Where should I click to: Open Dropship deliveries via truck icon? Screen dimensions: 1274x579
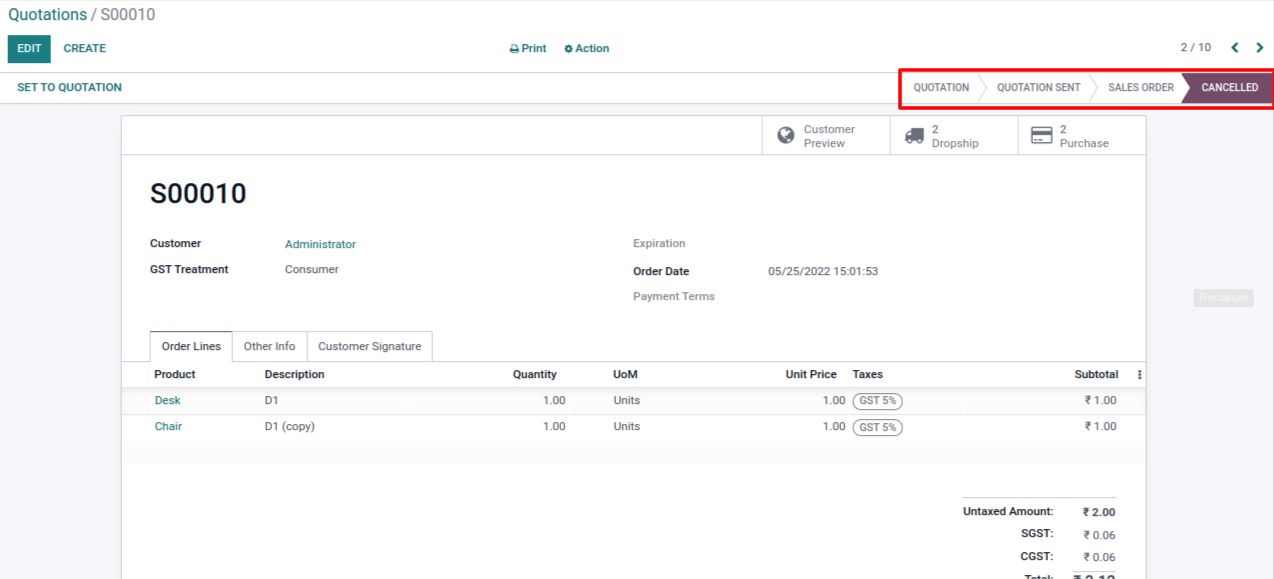coord(914,135)
